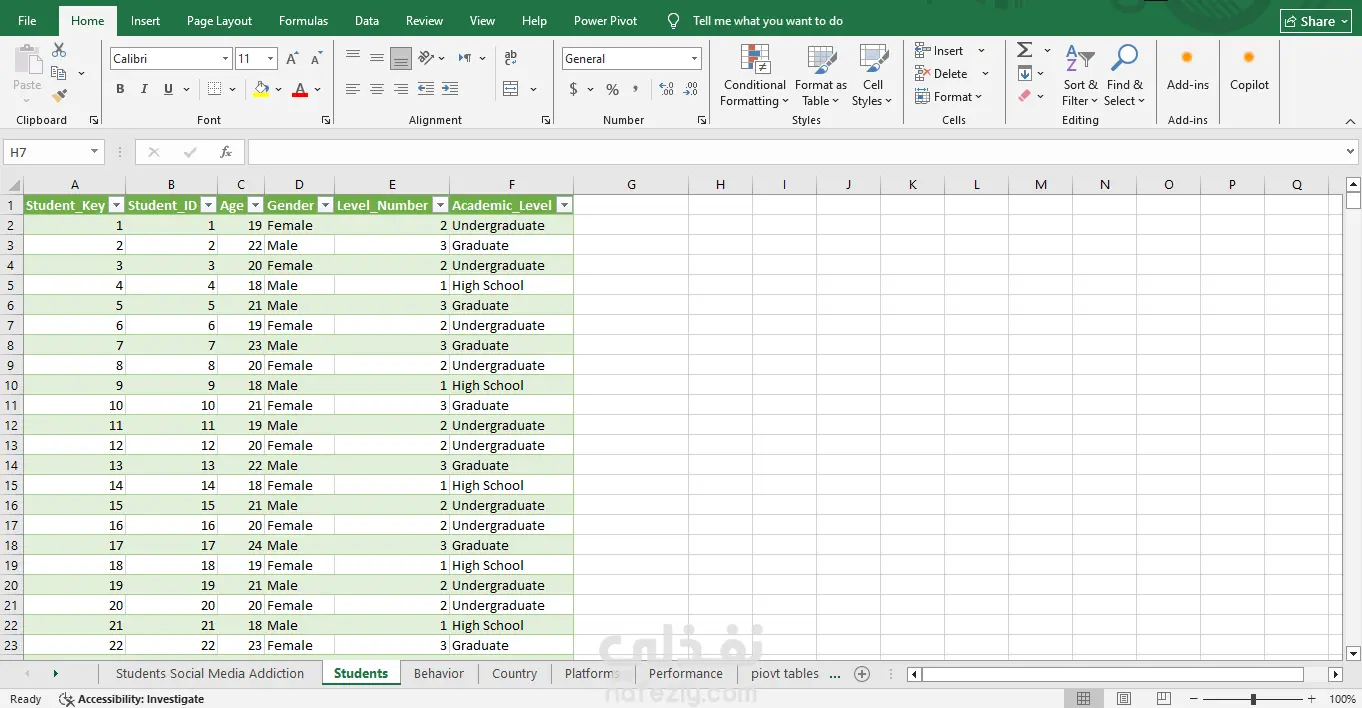Toggle Middle Align vertical alignment
The image size is (1362, 708).
pos(377,58)
